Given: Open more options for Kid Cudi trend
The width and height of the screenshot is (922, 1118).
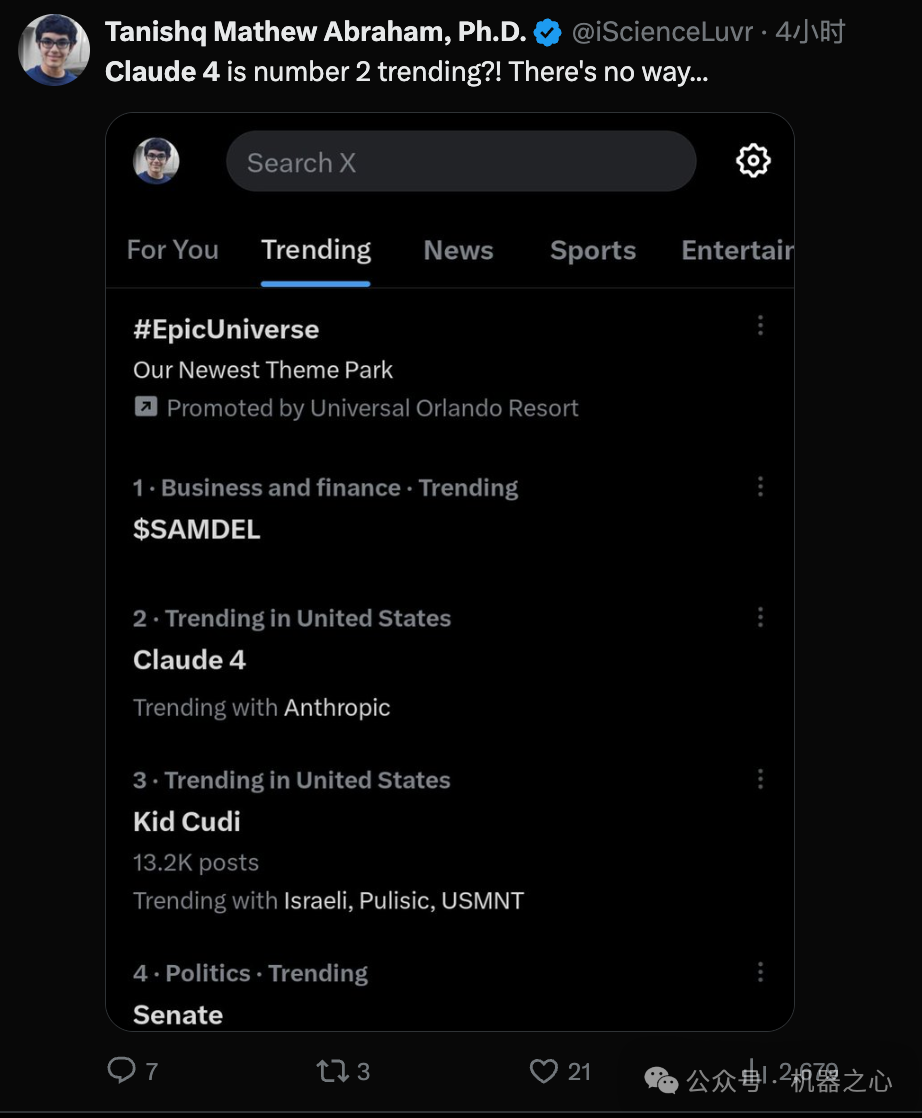Looking at the screenshot, I should tap(760, 779).
